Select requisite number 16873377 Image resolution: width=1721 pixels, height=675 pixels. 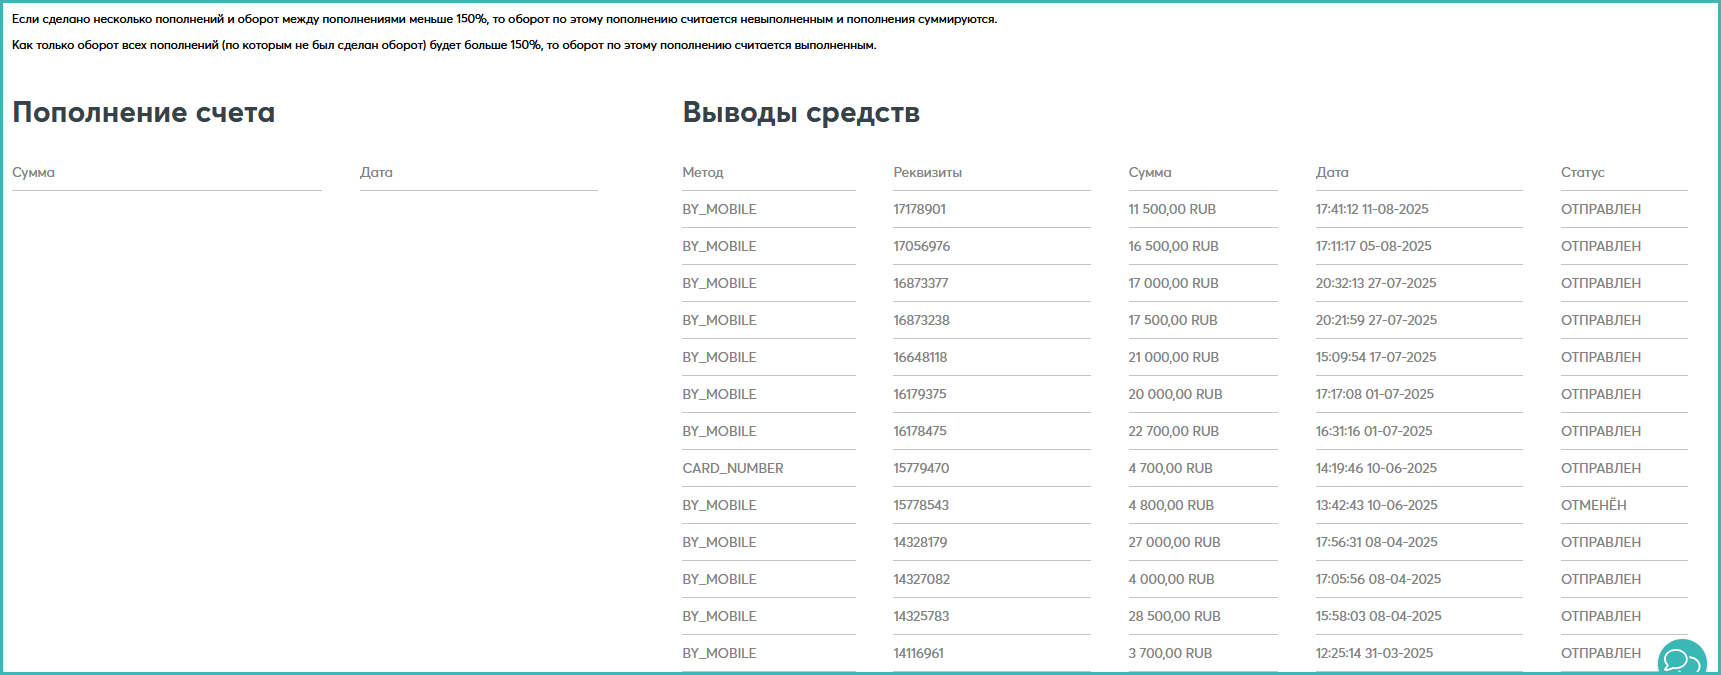pos(920,283)
